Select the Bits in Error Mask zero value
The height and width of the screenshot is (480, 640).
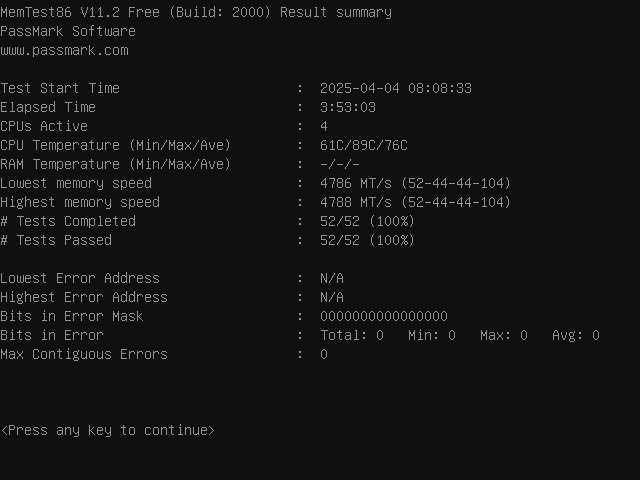[384, 316]
